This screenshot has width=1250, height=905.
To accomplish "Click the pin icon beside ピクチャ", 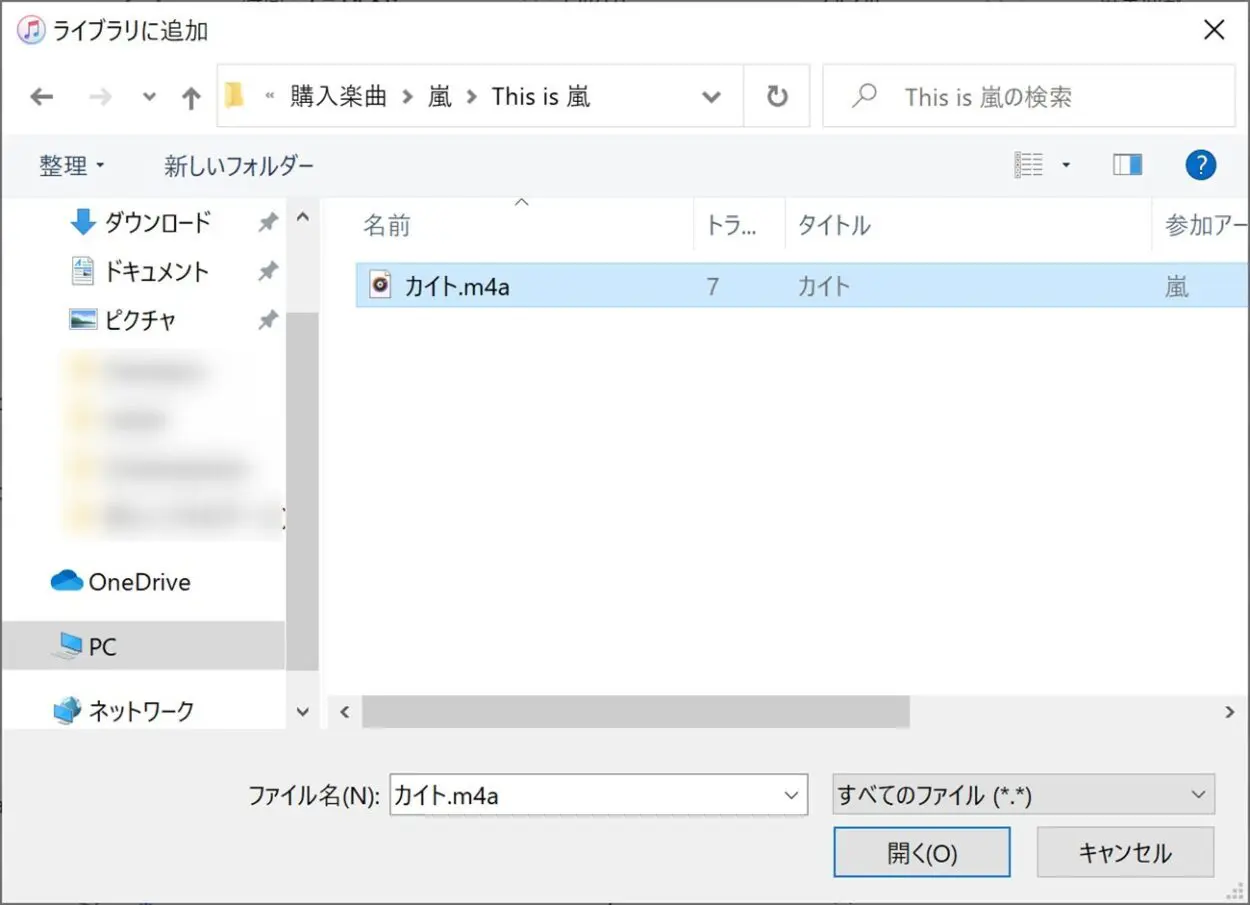I will [x=268, y=320].
